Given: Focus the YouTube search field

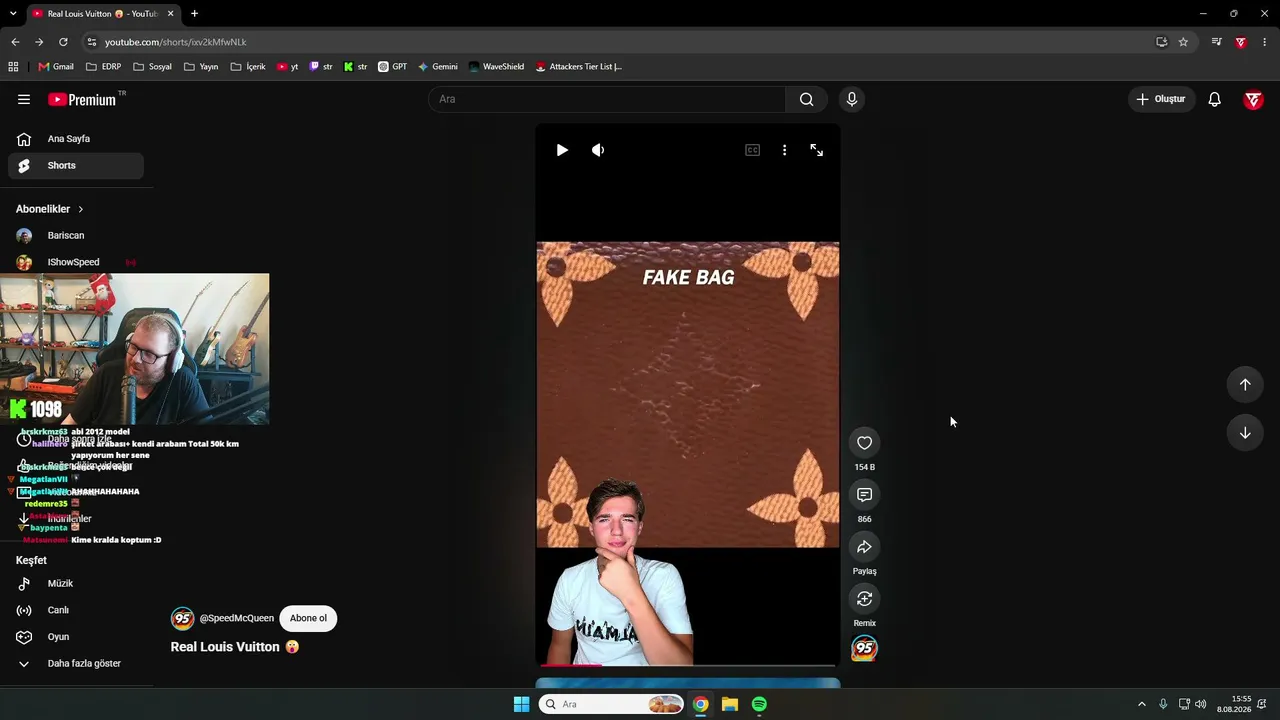Looking at the screenshot, I should click(x=607, y=99).
